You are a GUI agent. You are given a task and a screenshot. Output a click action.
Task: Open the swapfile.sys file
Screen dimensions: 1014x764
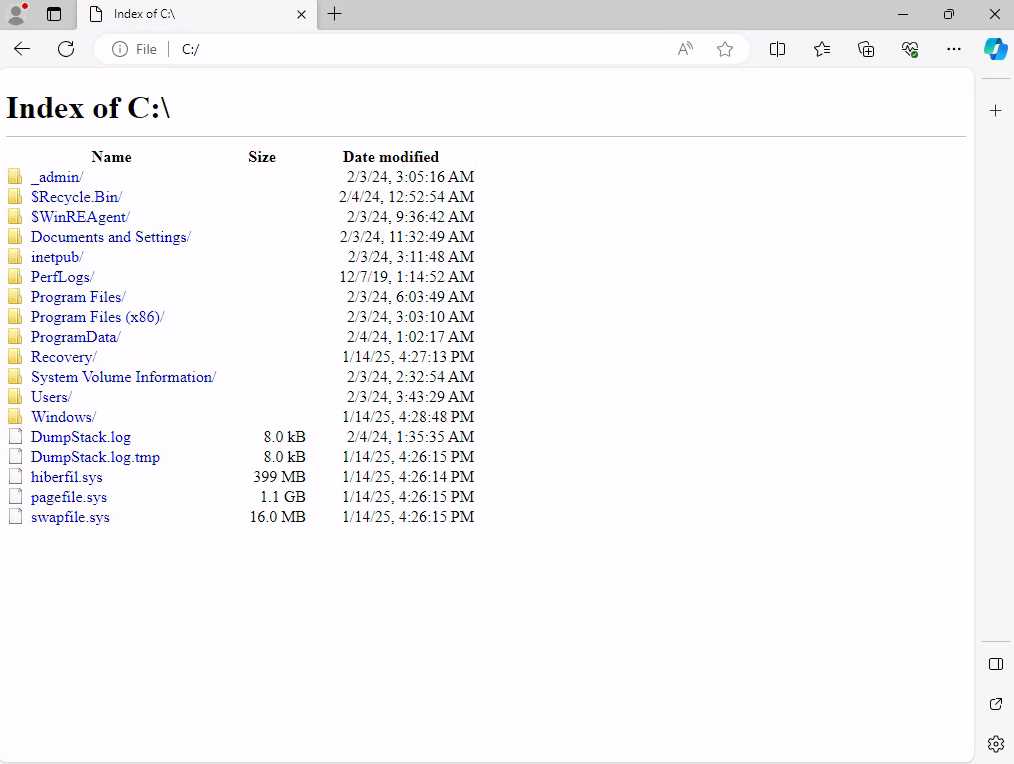point(70,518)
